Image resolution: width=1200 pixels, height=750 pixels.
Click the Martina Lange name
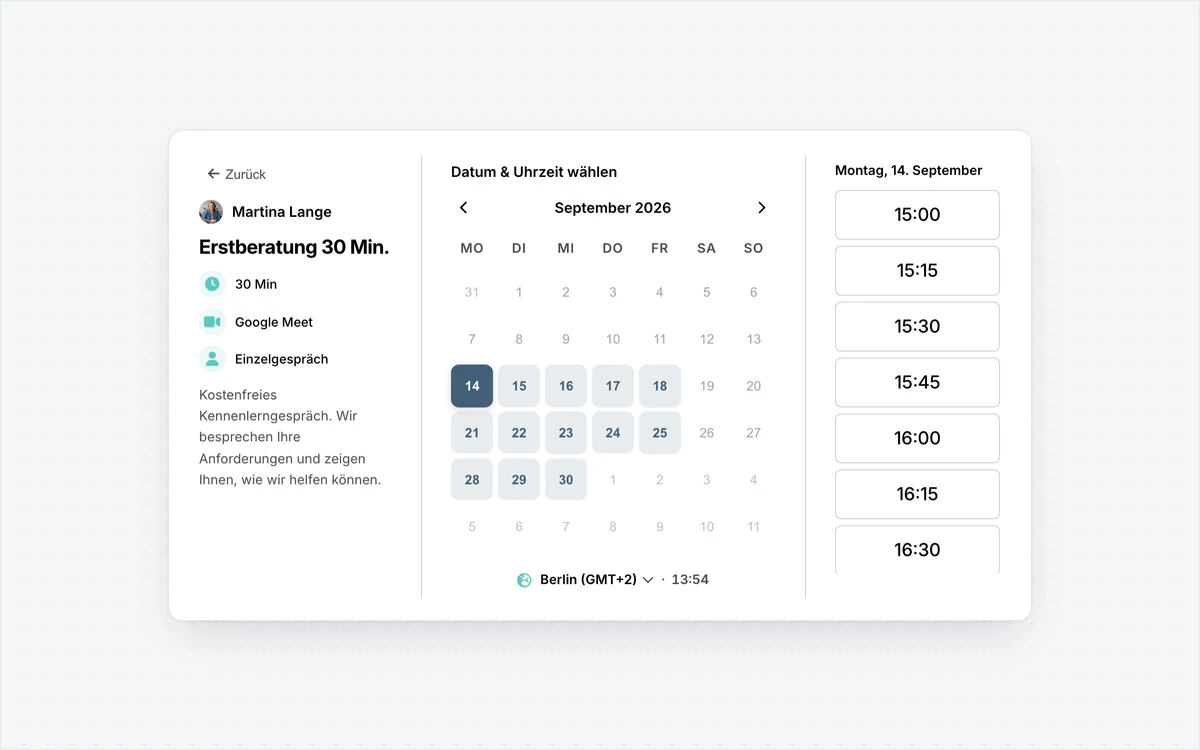pos(282,212)
